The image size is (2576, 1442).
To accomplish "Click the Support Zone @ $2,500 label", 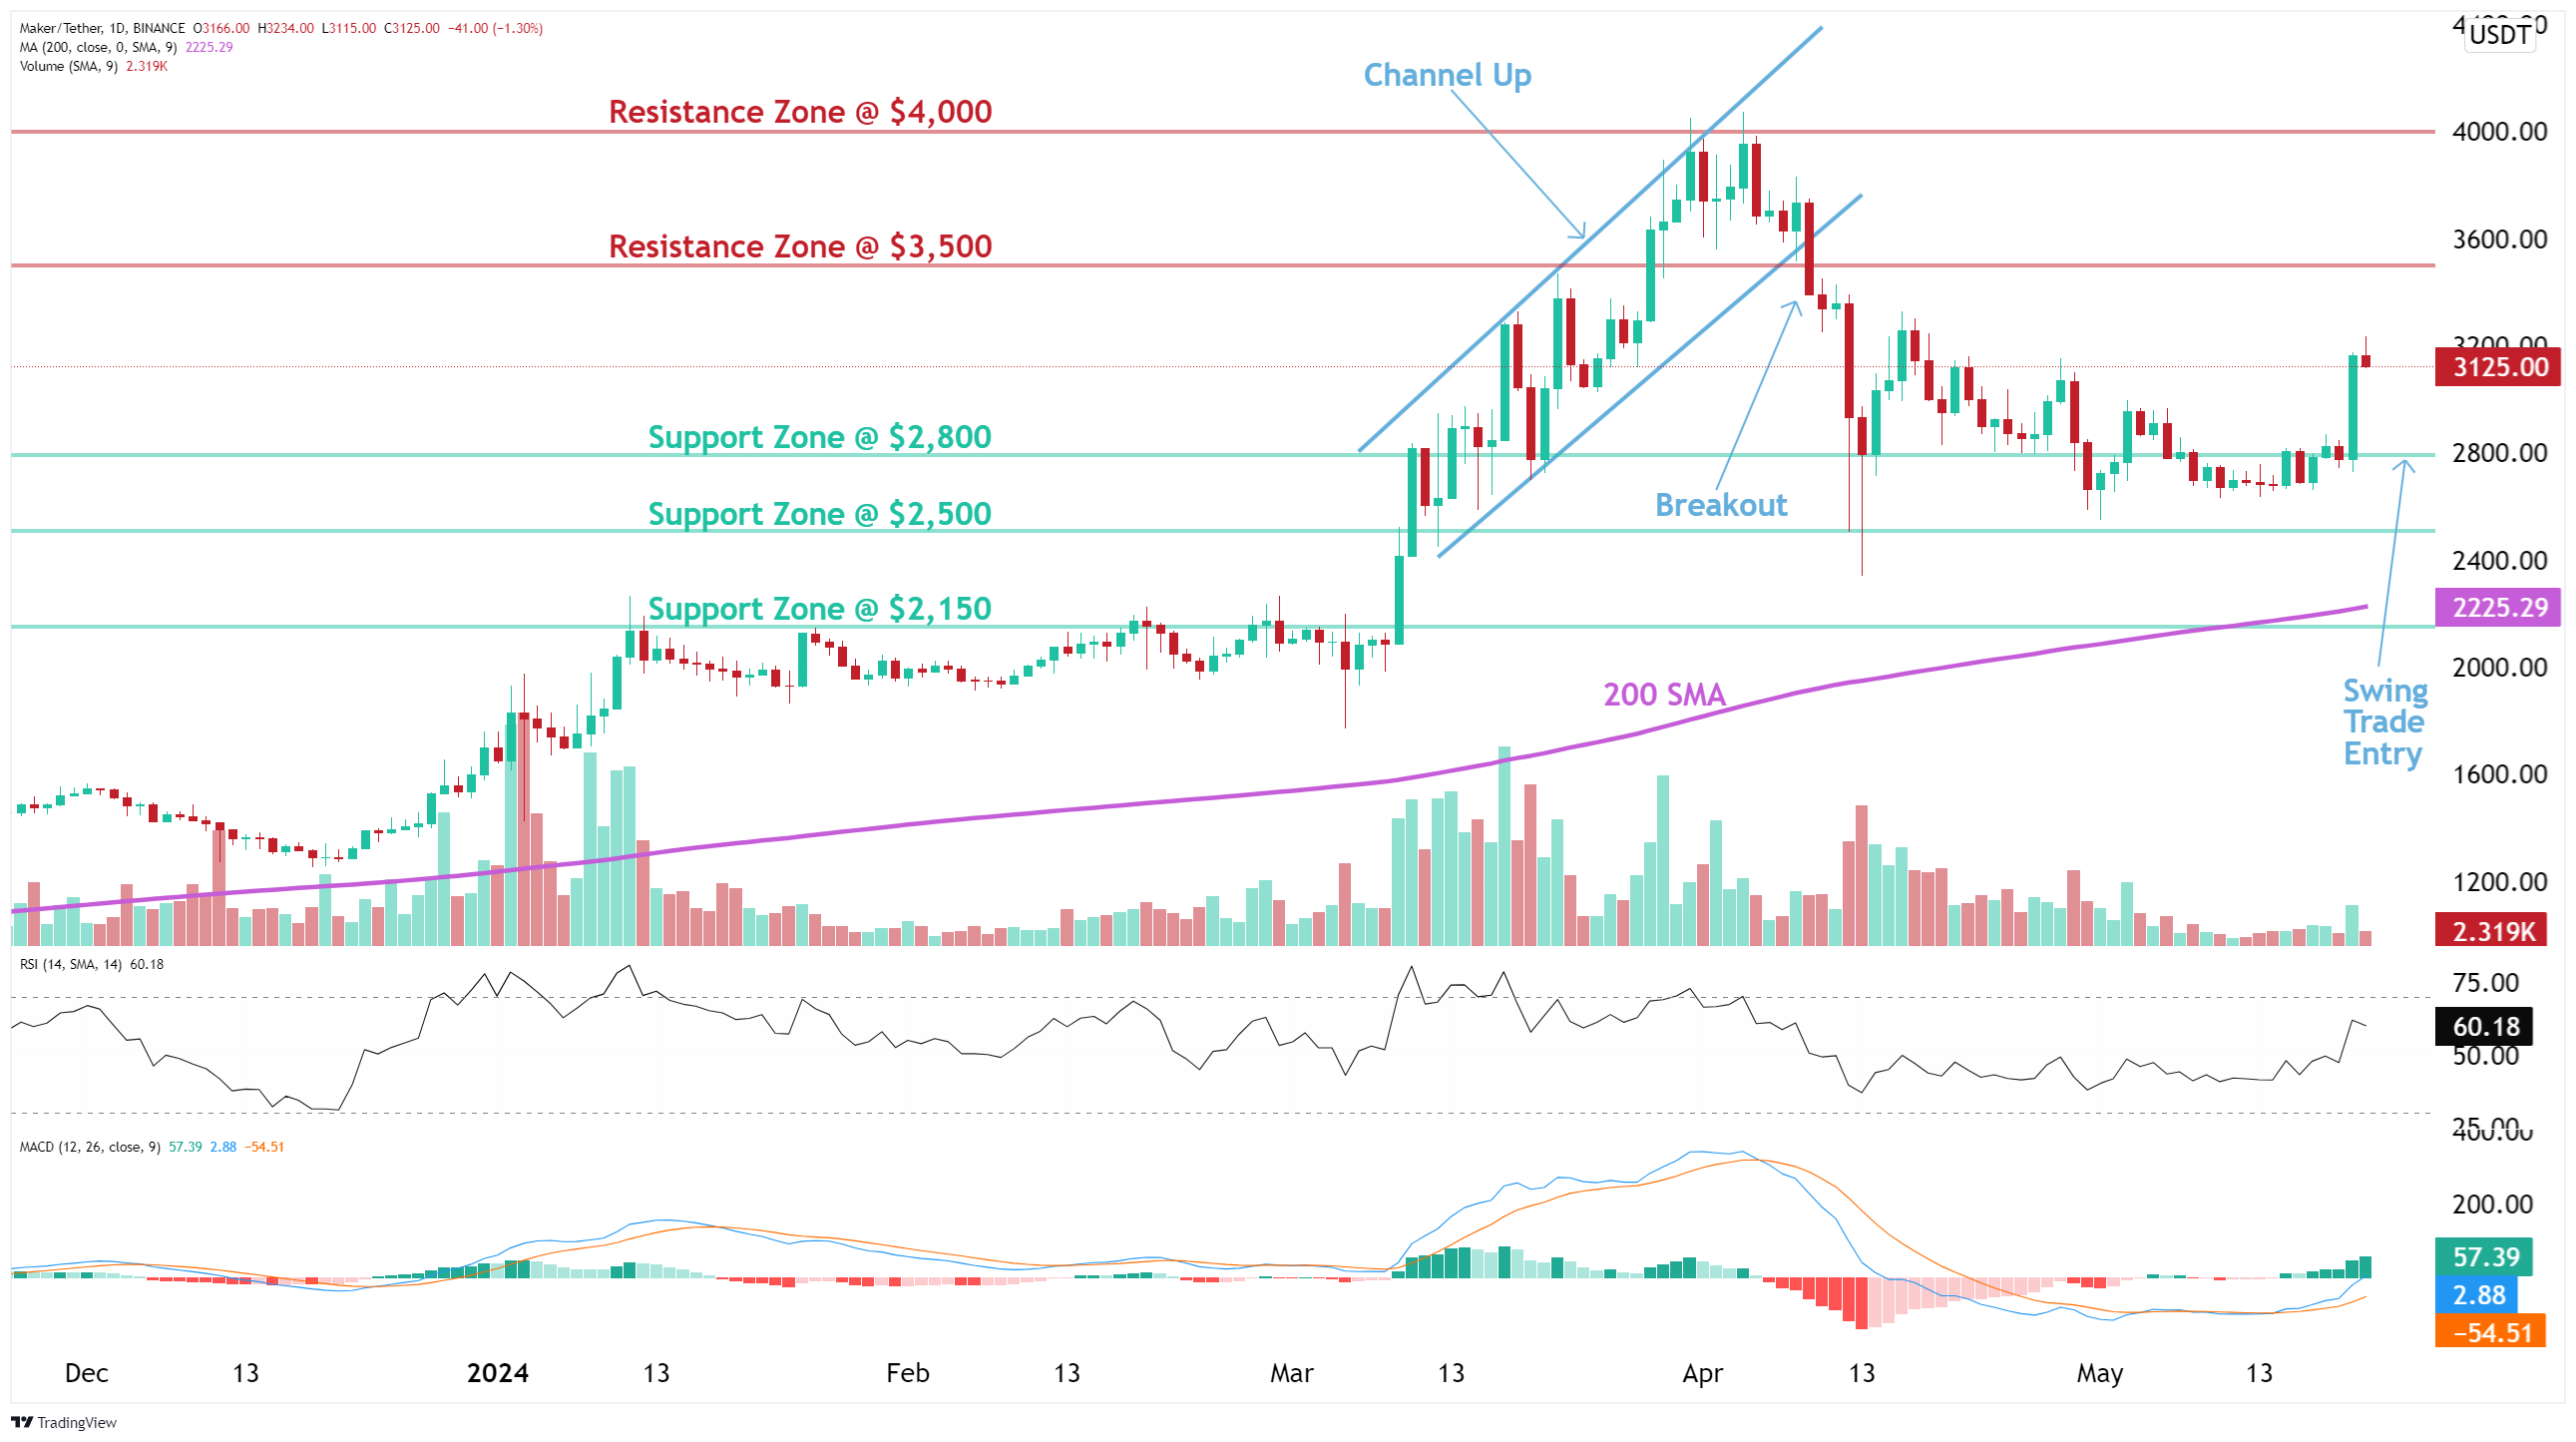I will [x=820, y=514].
